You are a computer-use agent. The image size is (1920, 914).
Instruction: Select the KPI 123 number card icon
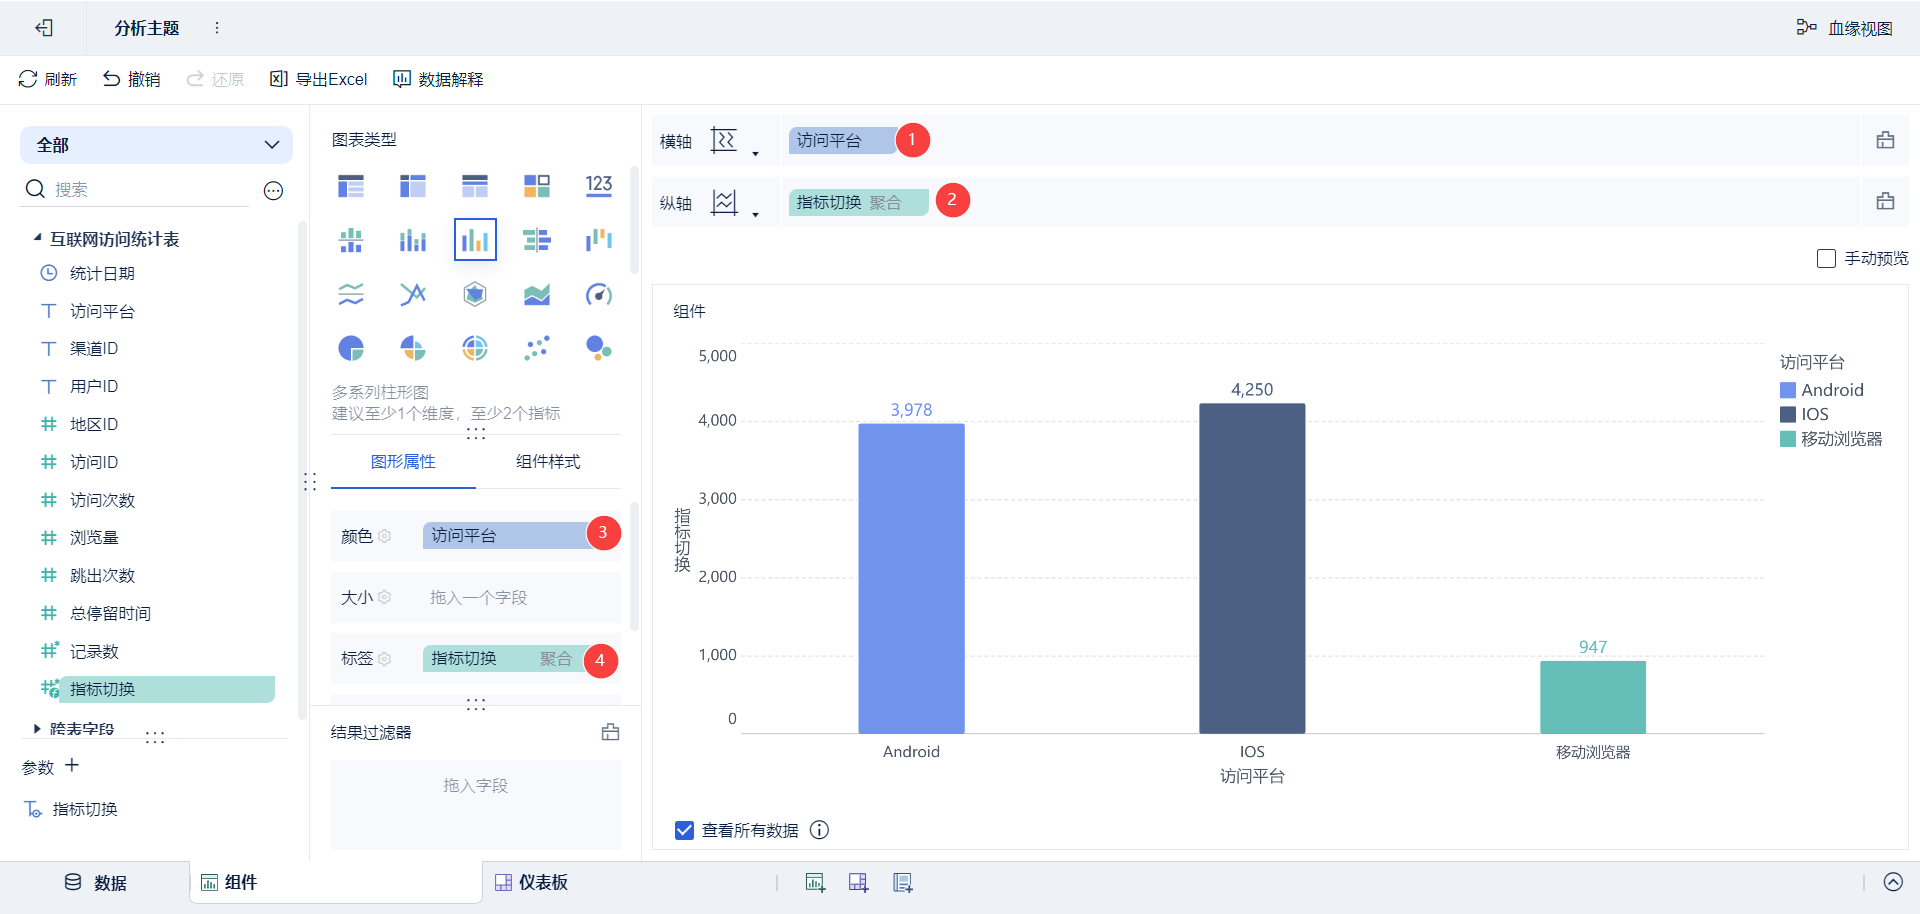tap(598, 185)
